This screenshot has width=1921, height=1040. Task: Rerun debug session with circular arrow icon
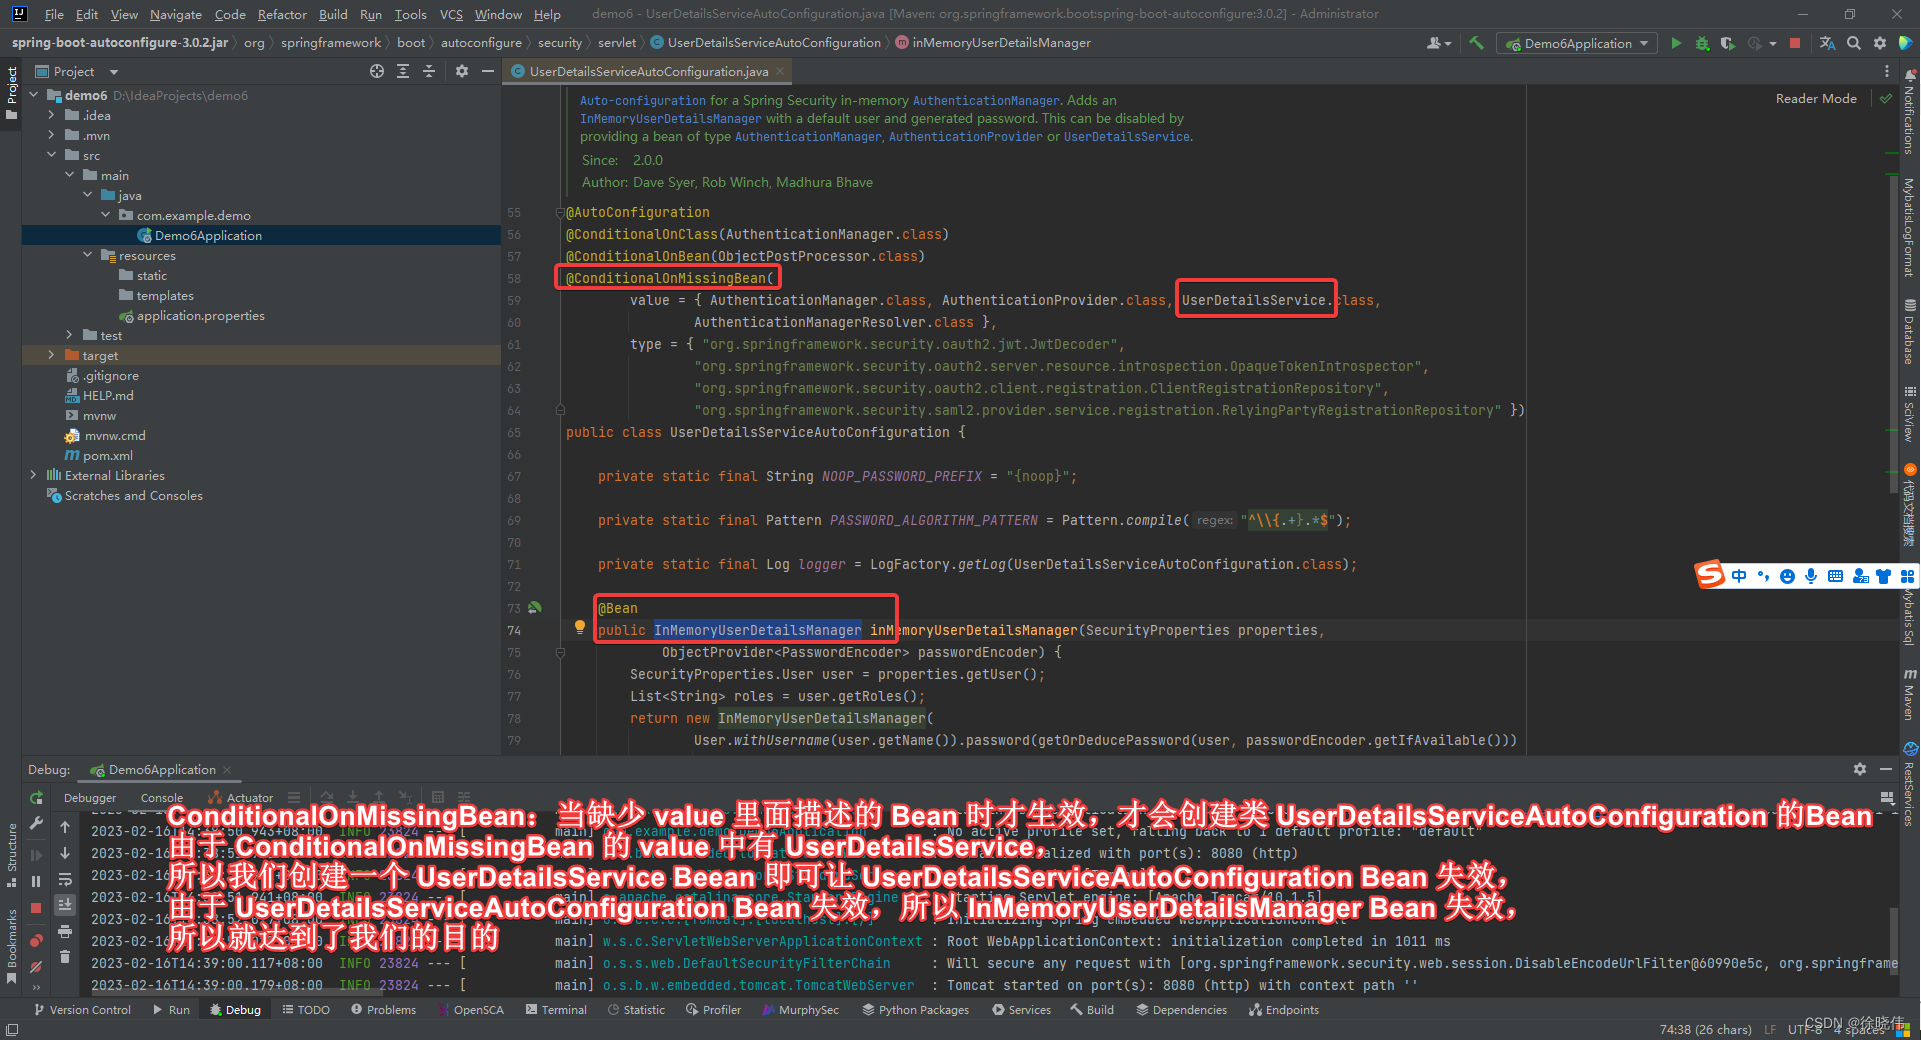click(36, 799)
